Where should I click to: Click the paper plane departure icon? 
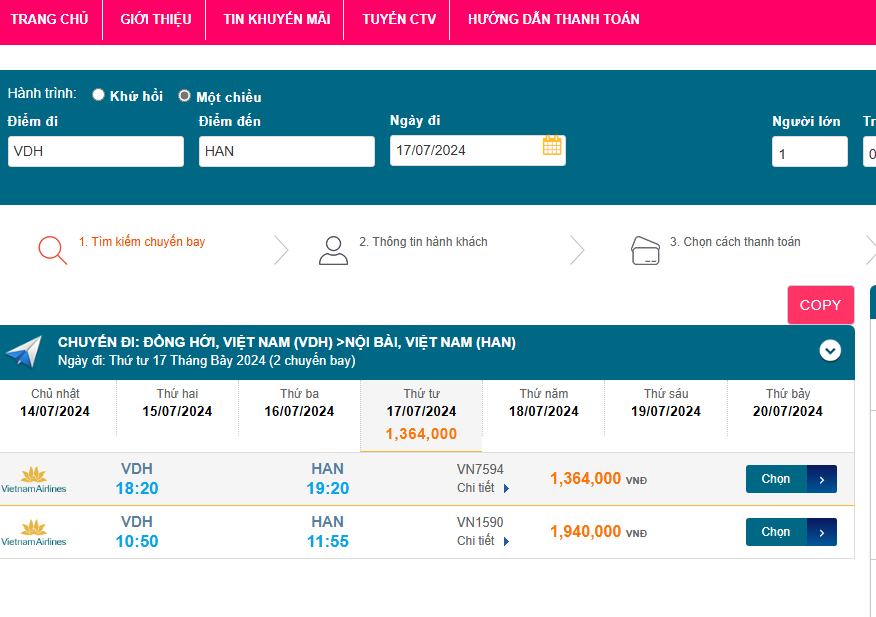point(24,351)
